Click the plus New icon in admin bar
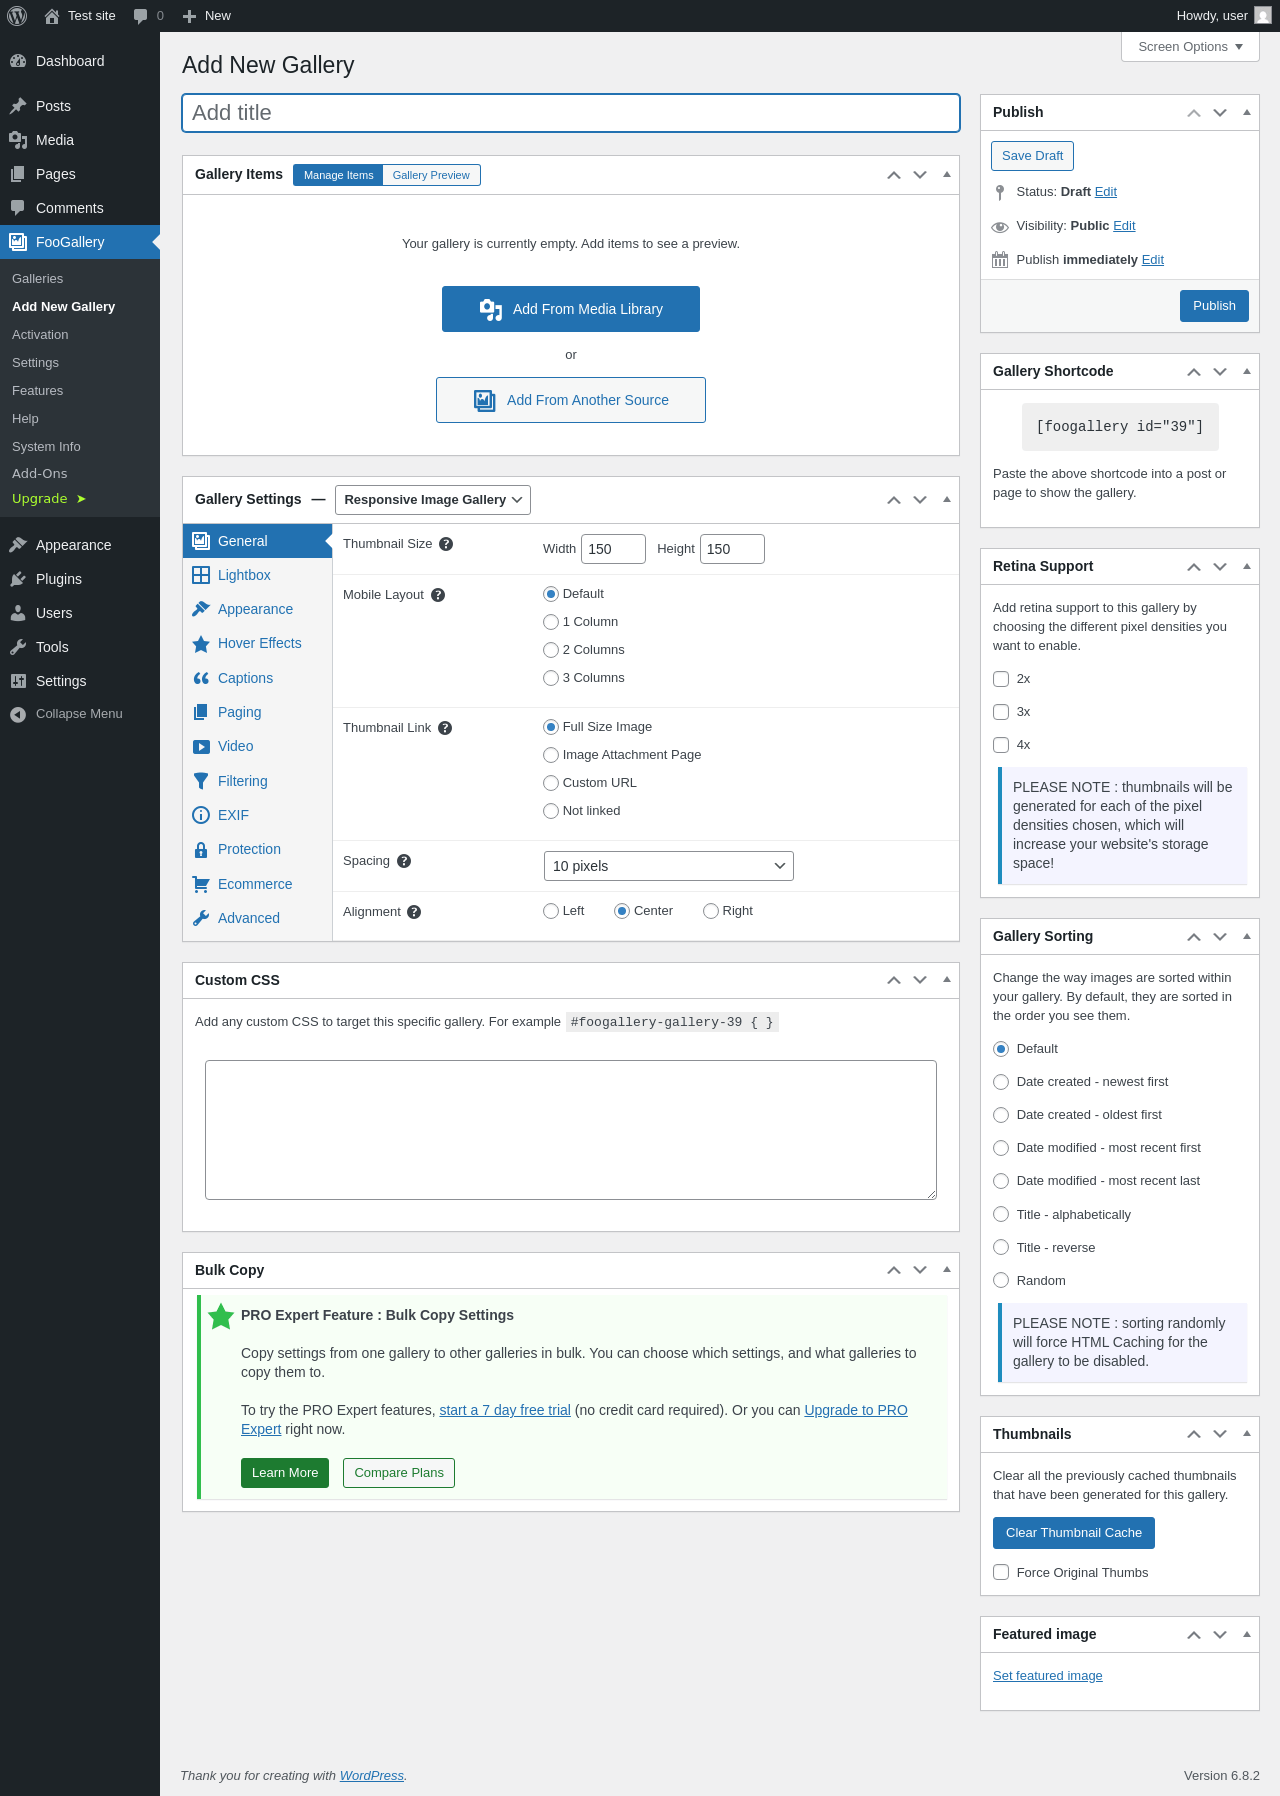Image resolution: width=1280 pixels, height=1796 pixels. (x=189, y=16)
